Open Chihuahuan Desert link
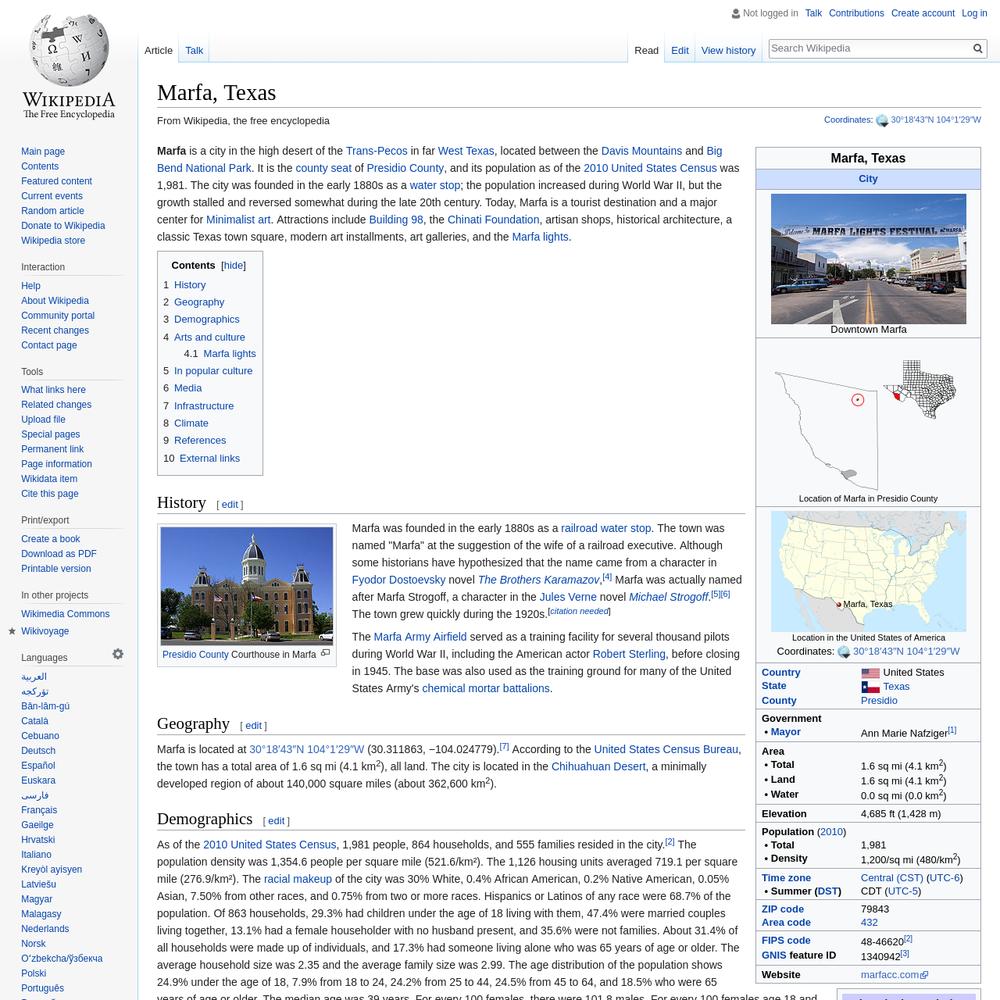This screenshot has width=1000, height=1000. (x=598, y=767)
